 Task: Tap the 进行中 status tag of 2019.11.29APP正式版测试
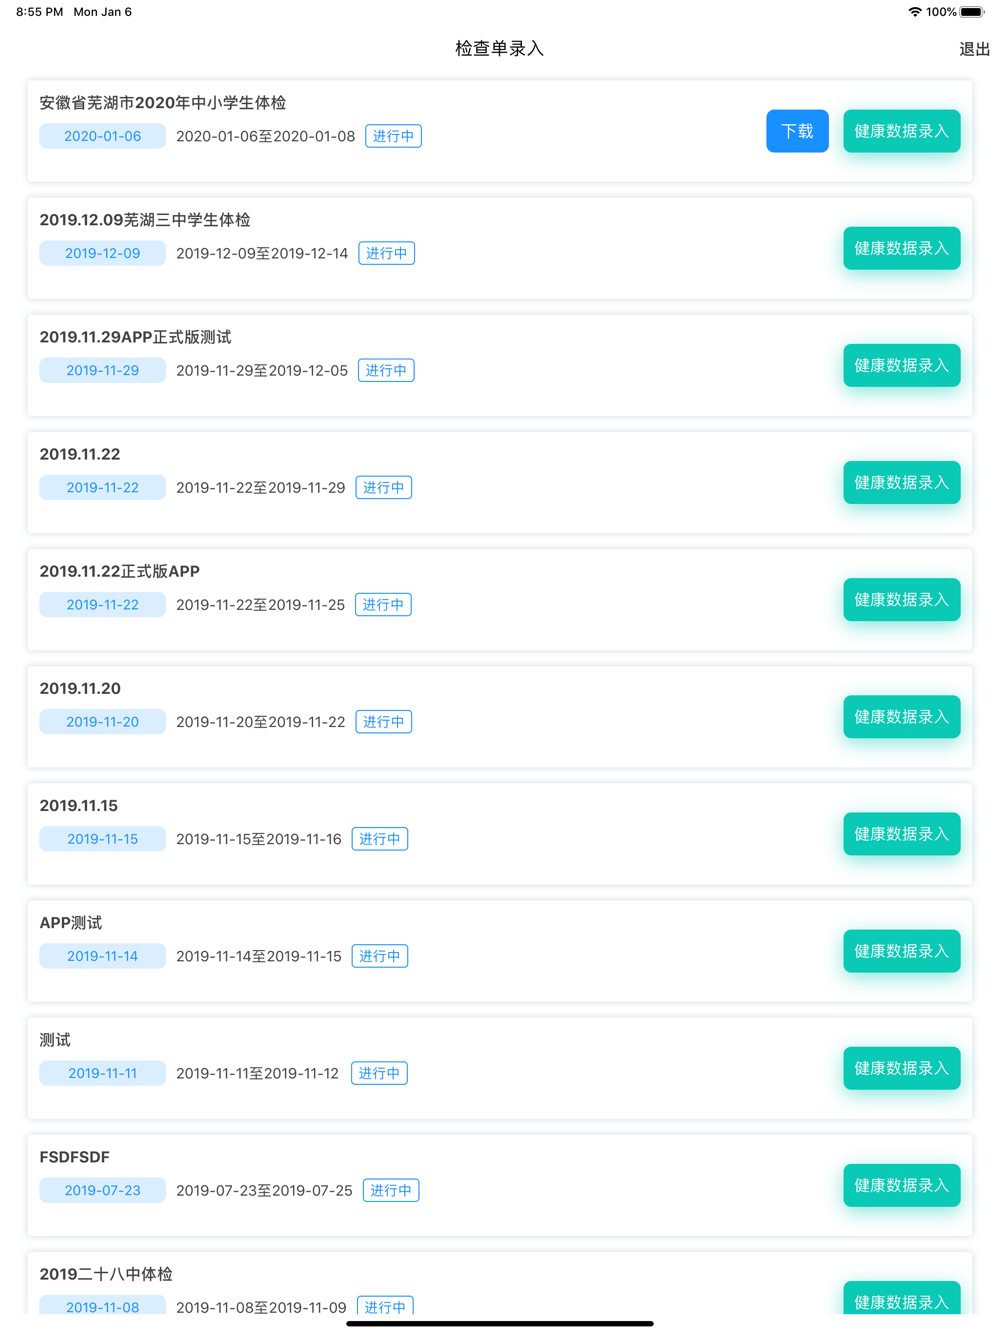pyautogui.click(x=386, y=370)
